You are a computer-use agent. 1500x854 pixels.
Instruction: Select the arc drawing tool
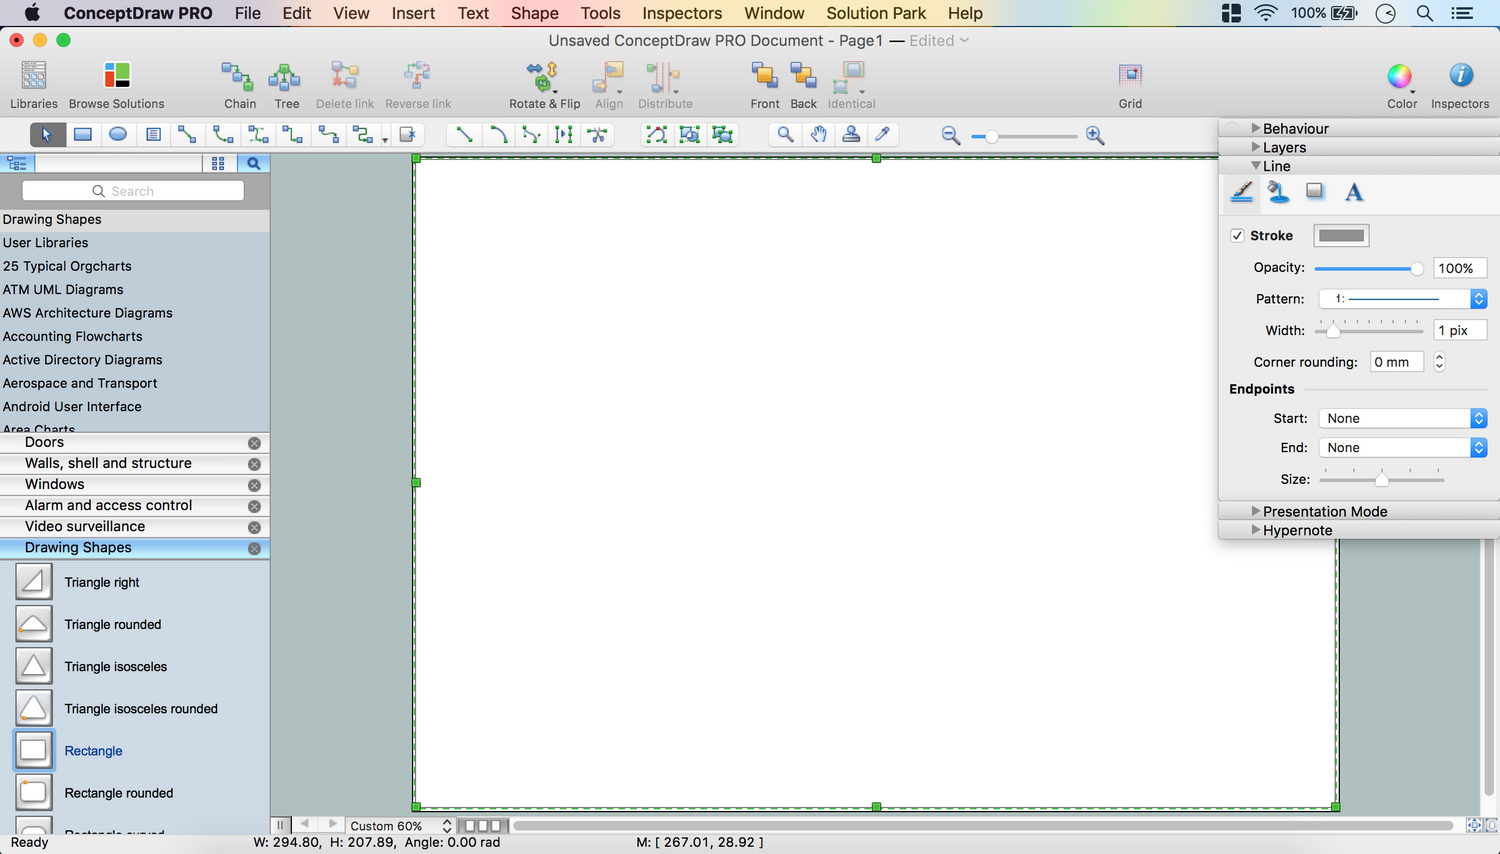498,135
